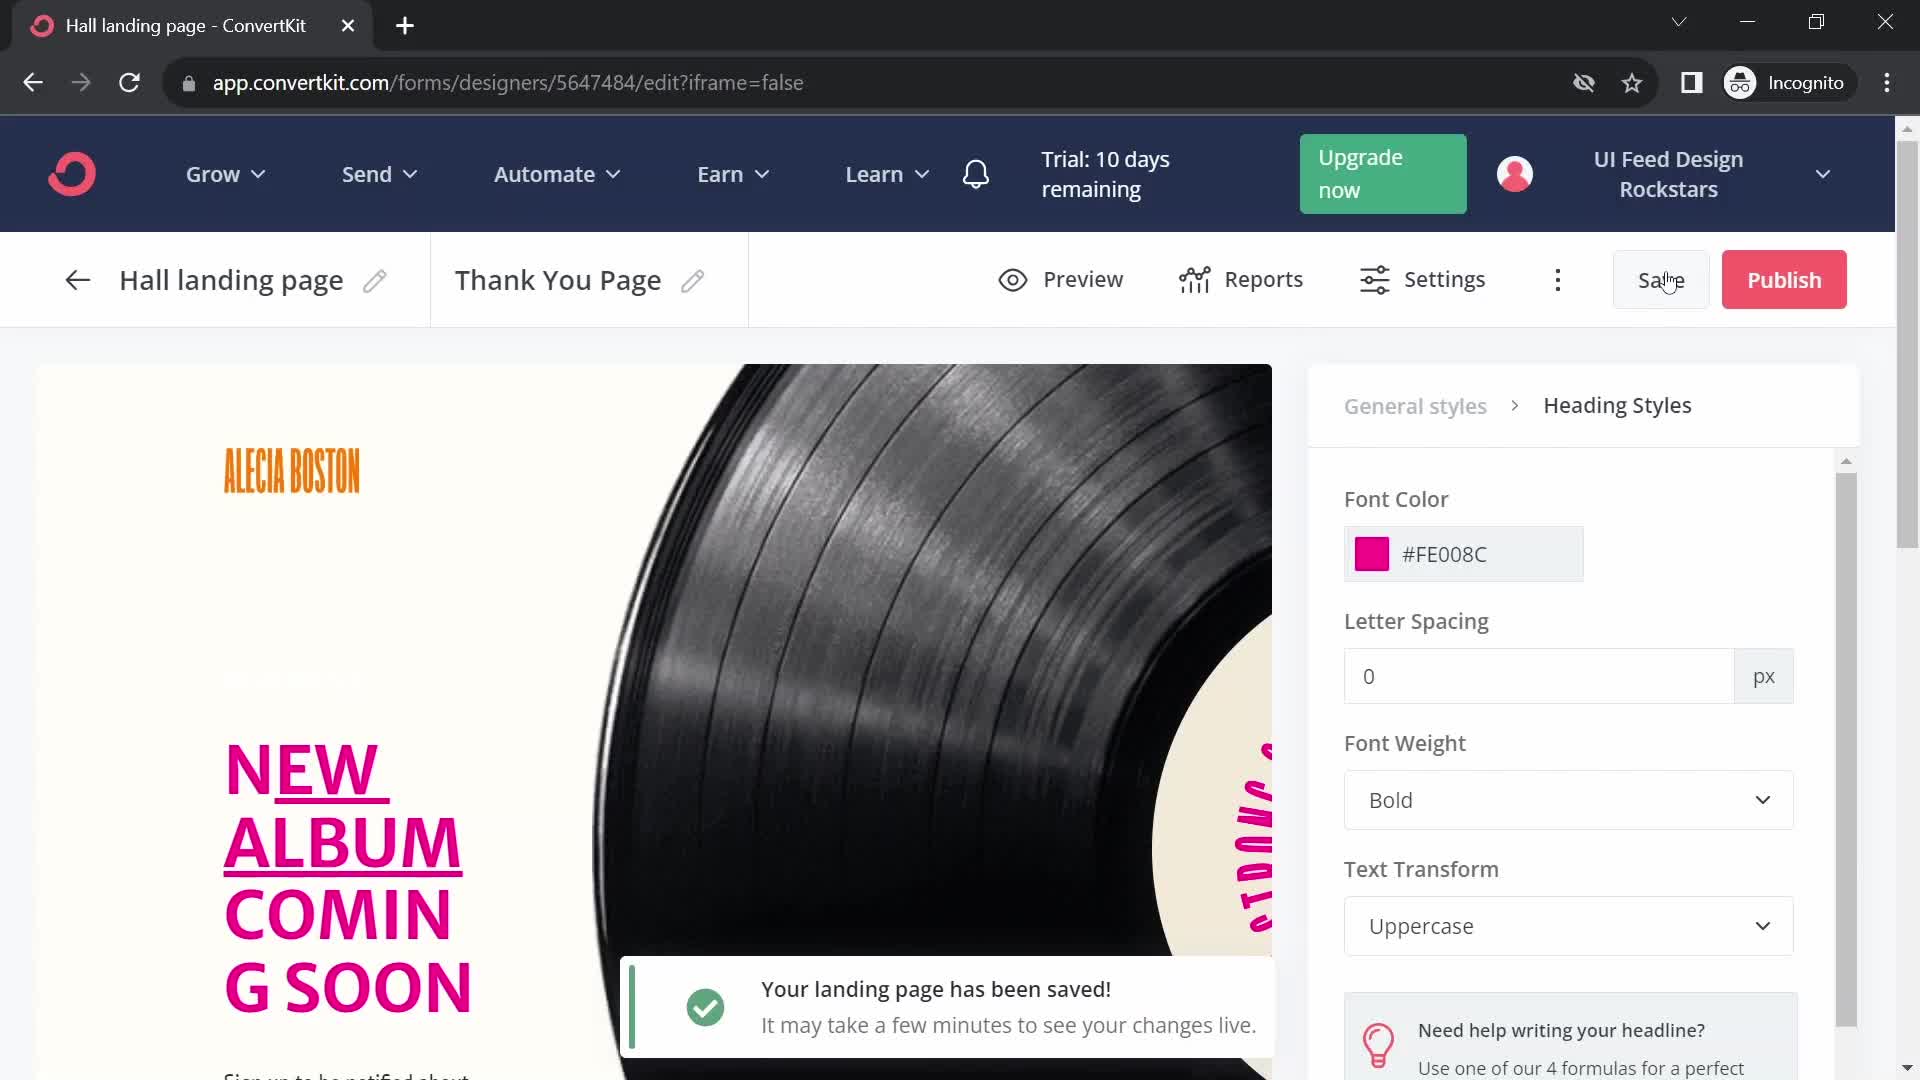Click the pink font color swatch
This screenshot has width=1920, height=1080.
pyautogui.click(x=1369, y=554)
